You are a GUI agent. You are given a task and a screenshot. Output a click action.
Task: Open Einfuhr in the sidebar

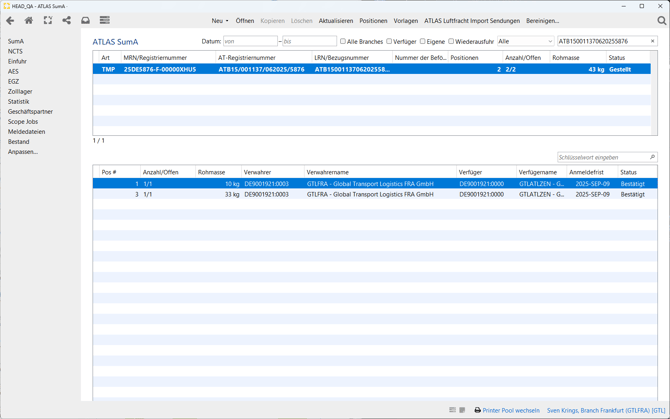[17, 61]
